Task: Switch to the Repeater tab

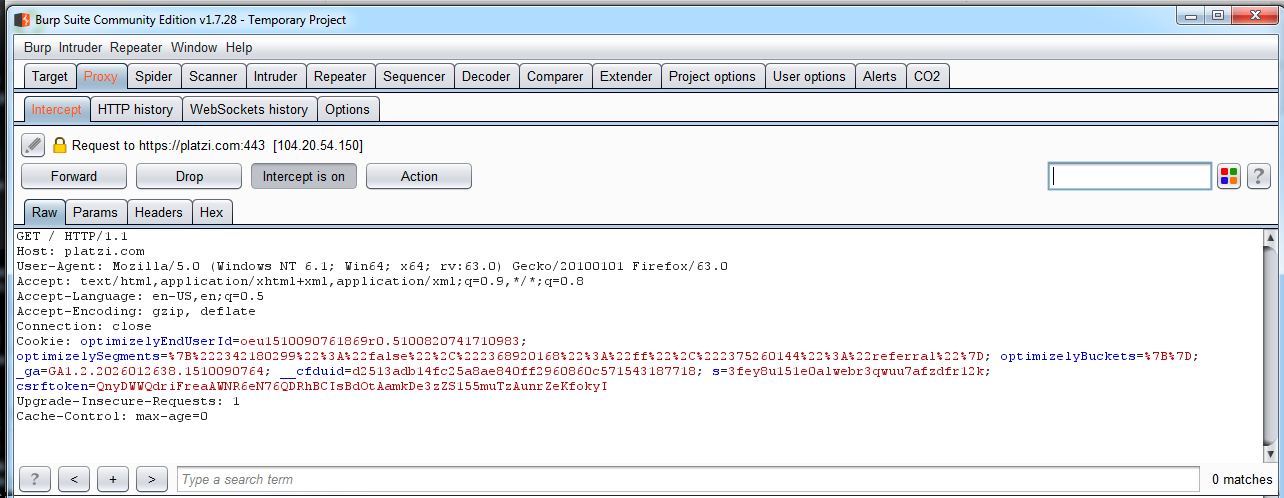Action: pyautogui.click(x=340, y=76)
